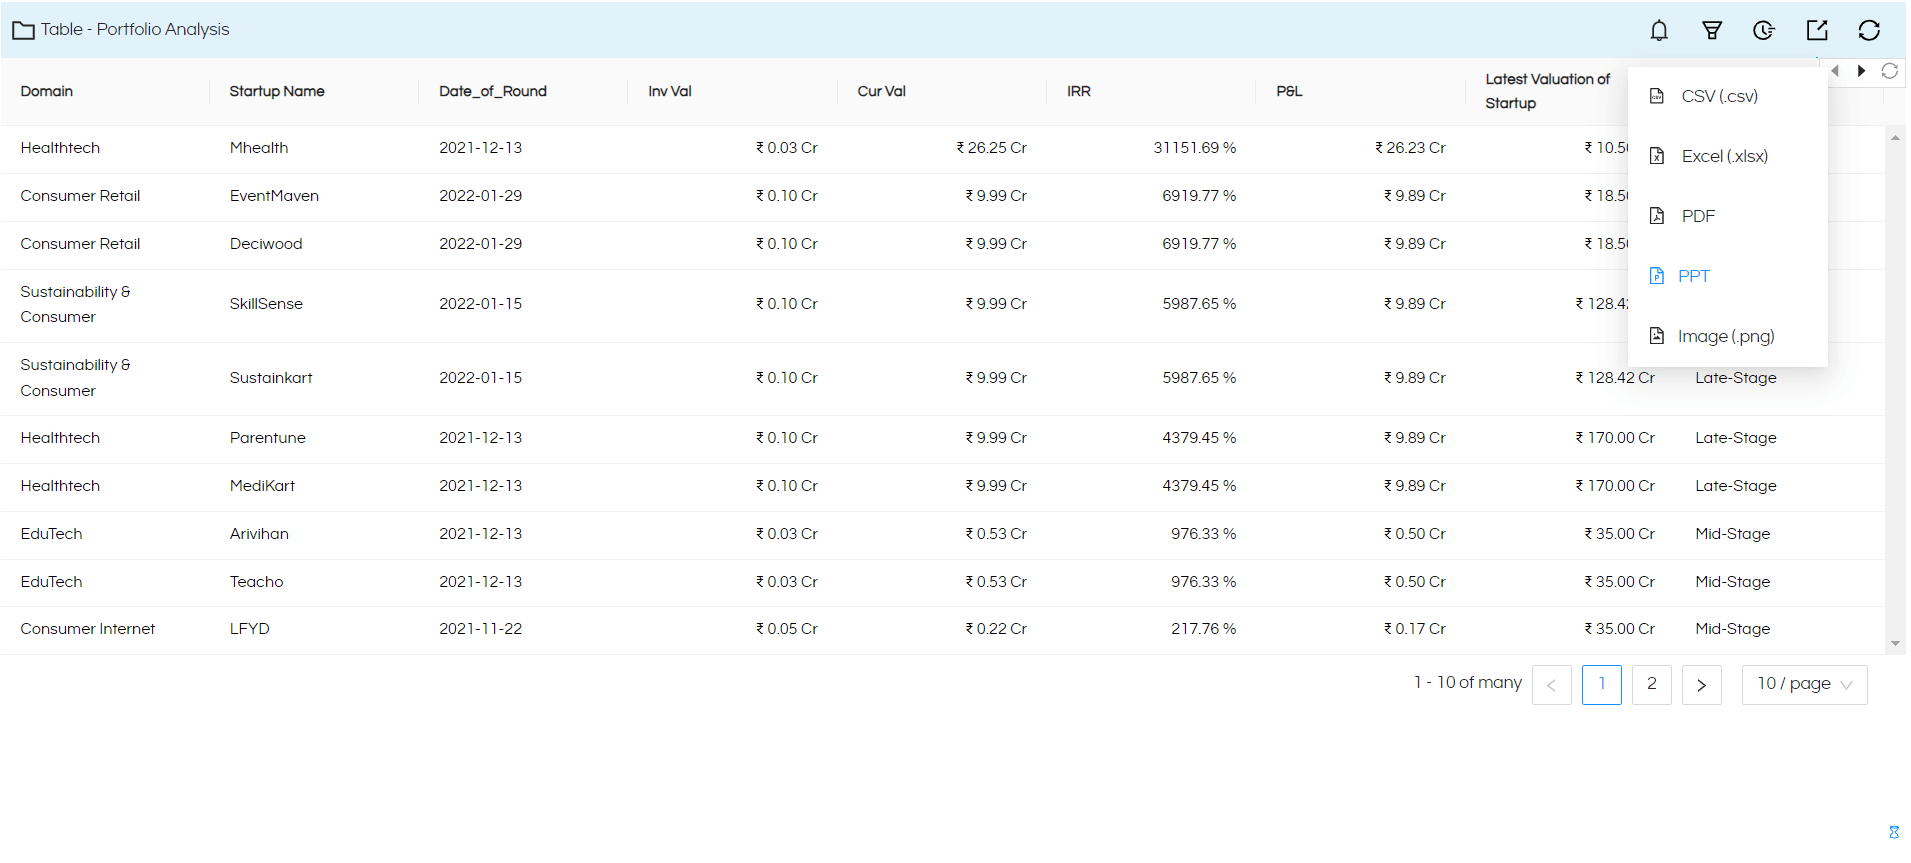1911x863 pixels.
Task: Click vertical scrollbar up arrow
Action: click(x=1895, y=137)
